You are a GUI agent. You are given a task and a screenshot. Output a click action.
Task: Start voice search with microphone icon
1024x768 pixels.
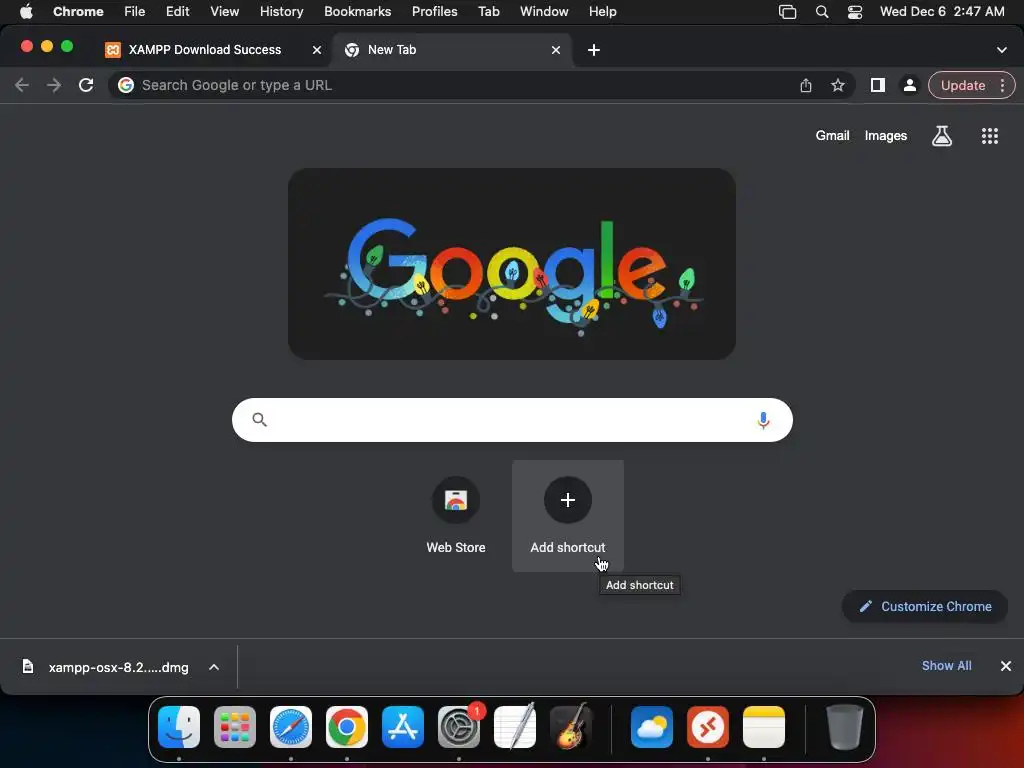(763, 420)
